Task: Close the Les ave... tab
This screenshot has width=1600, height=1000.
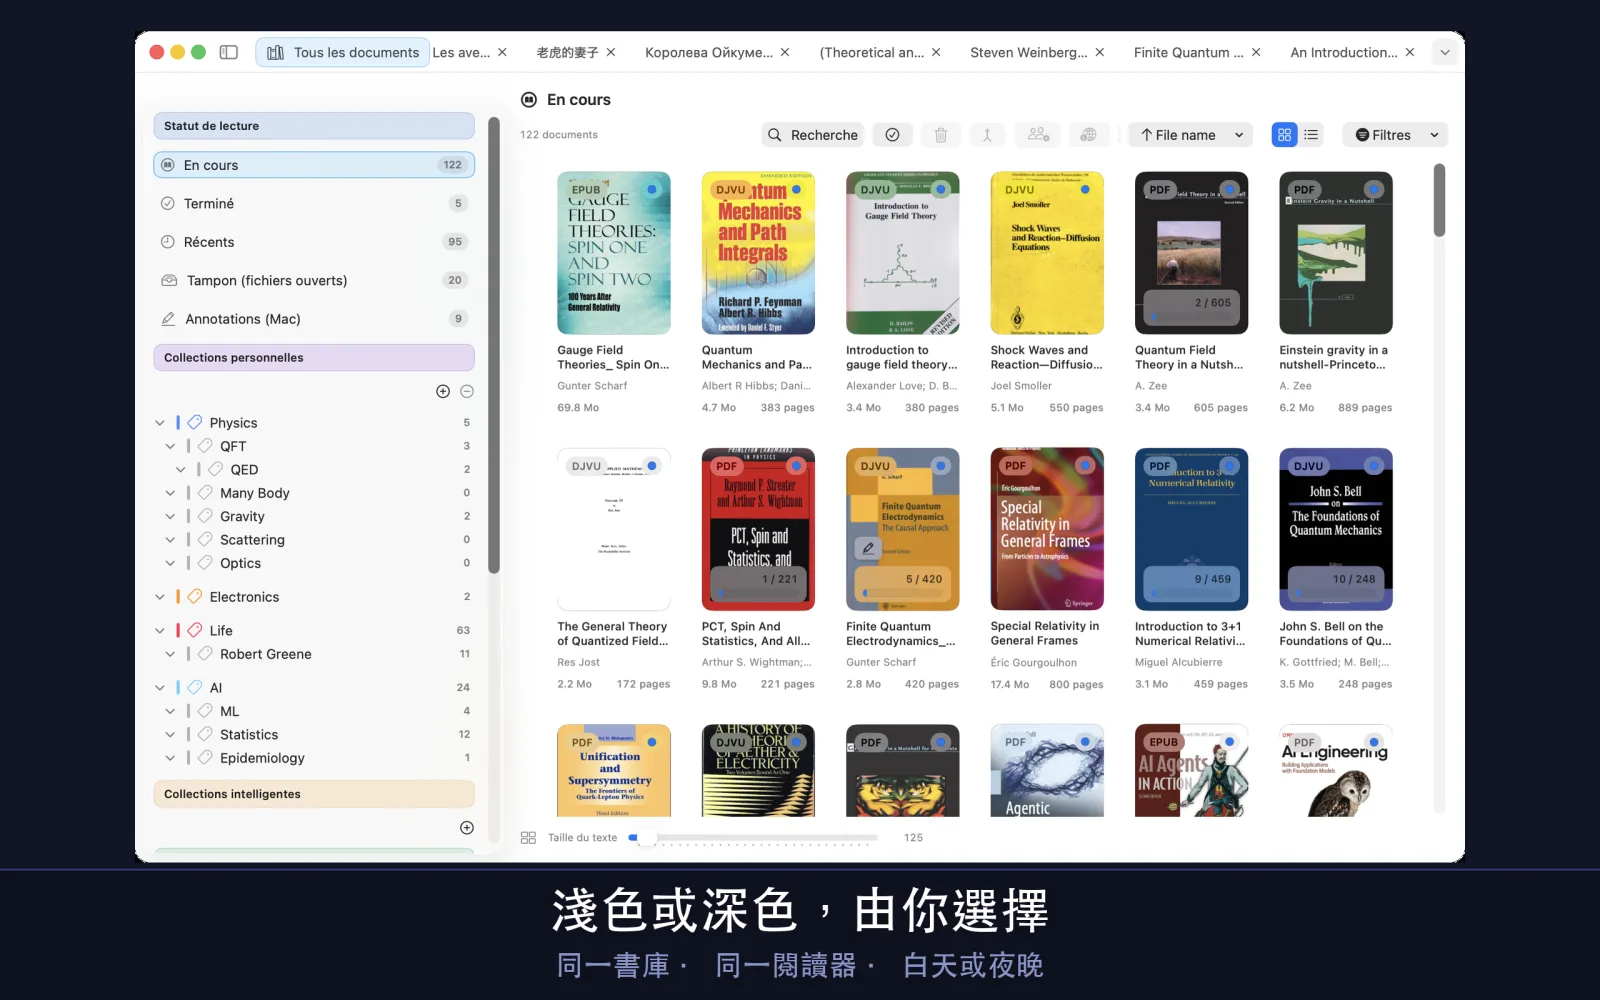Action: (502, 52)
